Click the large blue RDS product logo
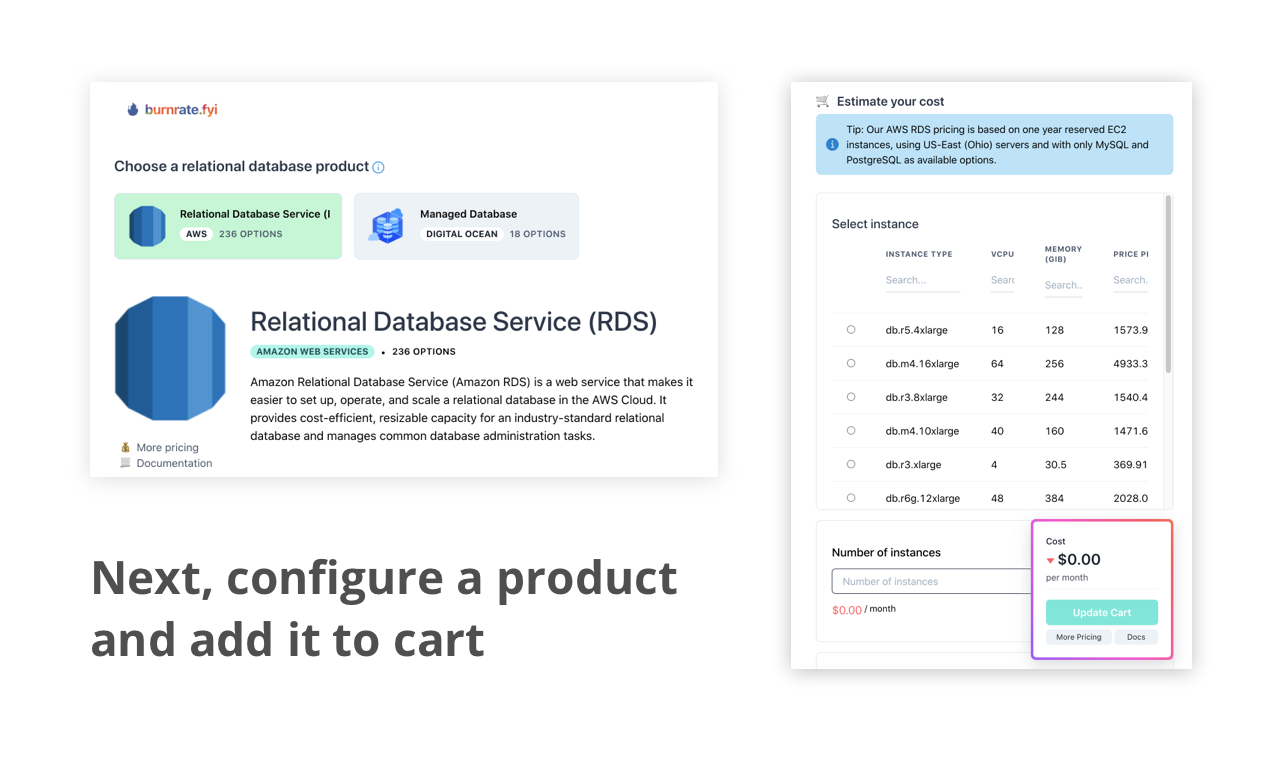The height and width of the screenshot is (760, 1270). pyautogui.click(x=170, y=358)
